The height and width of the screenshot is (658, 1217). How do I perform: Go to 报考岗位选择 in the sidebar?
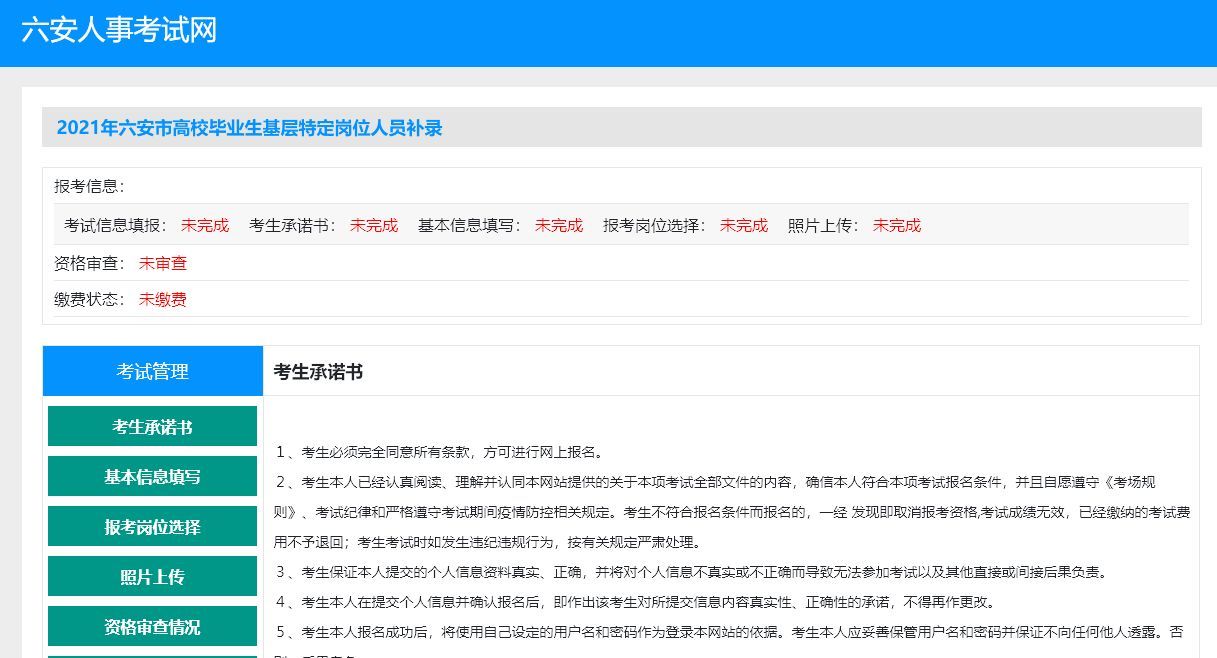152,527
